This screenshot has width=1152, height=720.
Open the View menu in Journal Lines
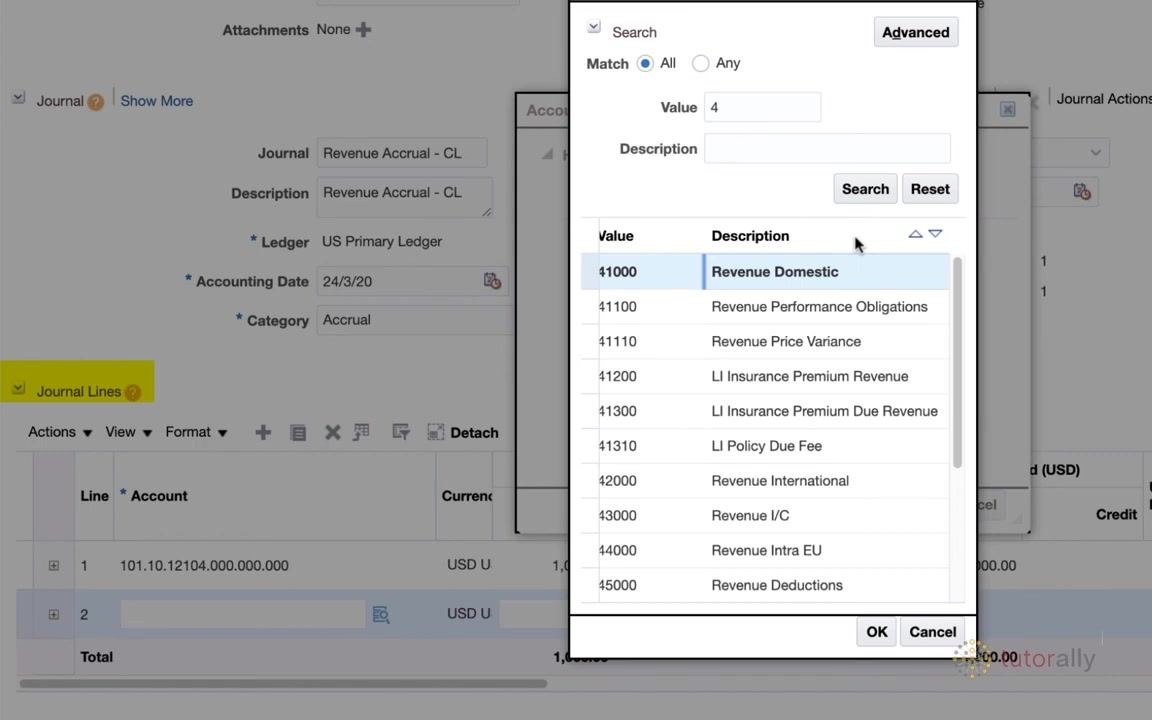pos(129,432)
